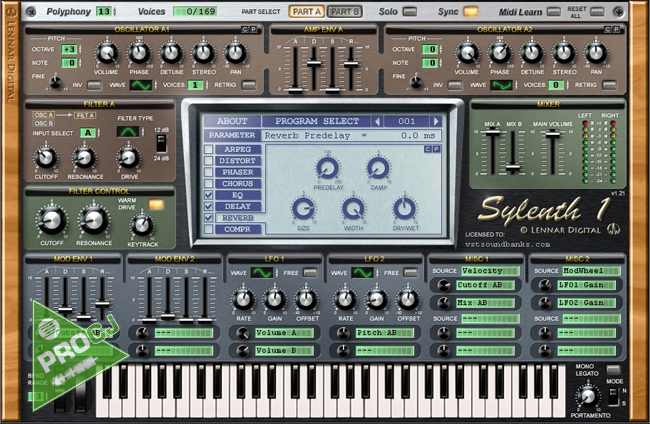Click the Midi Learn button

[554, 12]
